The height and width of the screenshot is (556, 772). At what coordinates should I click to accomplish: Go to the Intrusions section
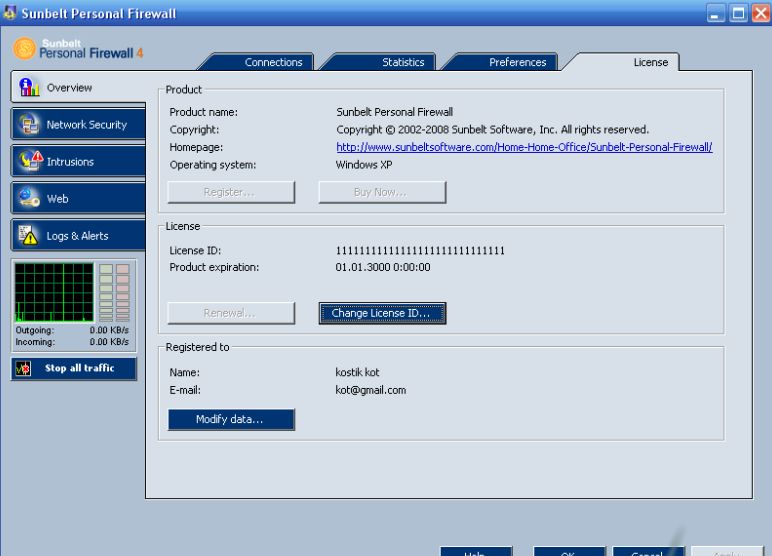[78, 162]
